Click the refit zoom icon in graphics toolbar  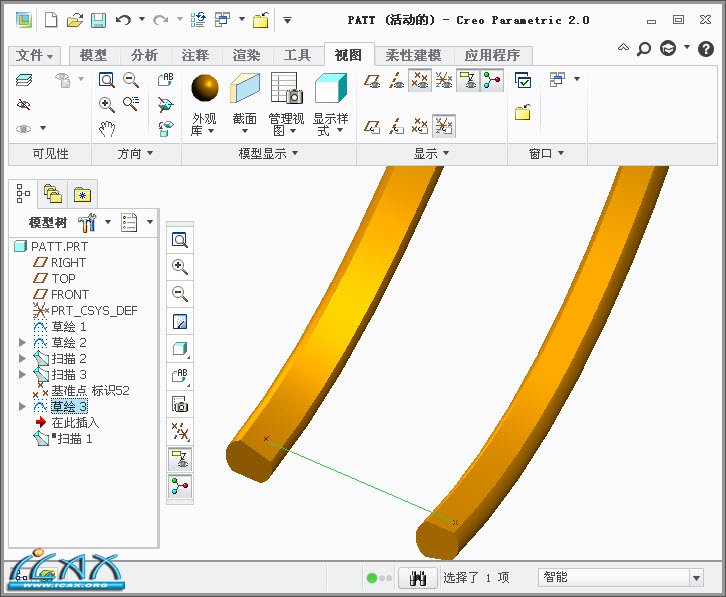[180, 240]
